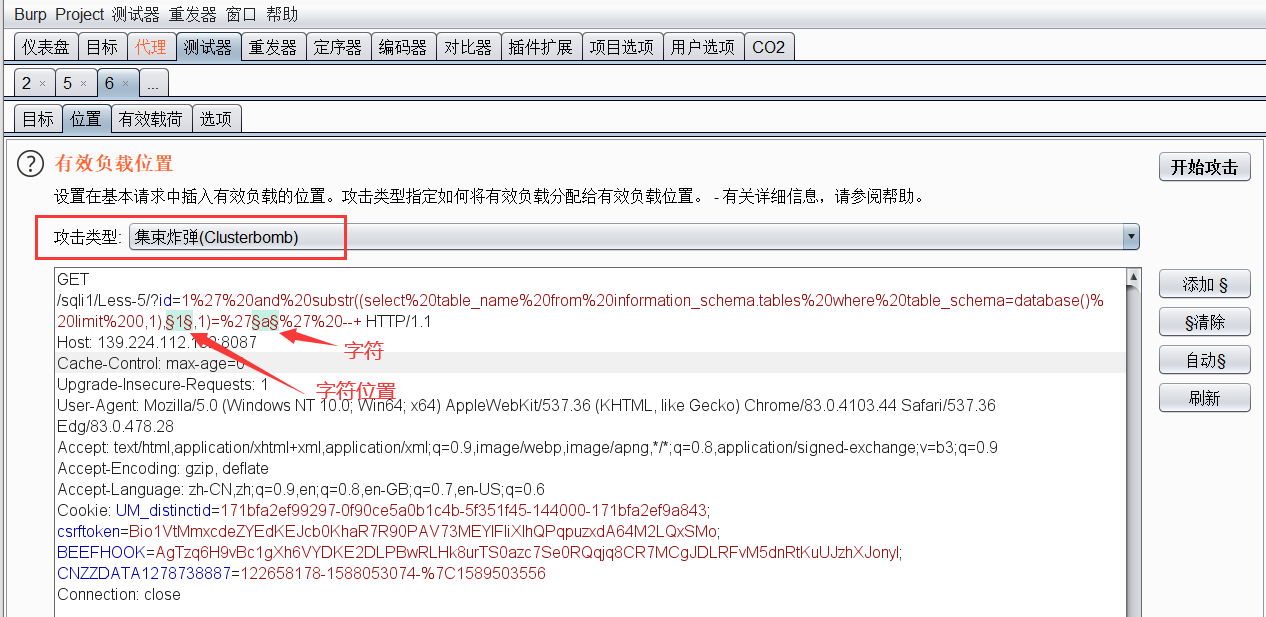Open the 帮助 menu
Viewport: 1266px width, 617px height.
282,14
